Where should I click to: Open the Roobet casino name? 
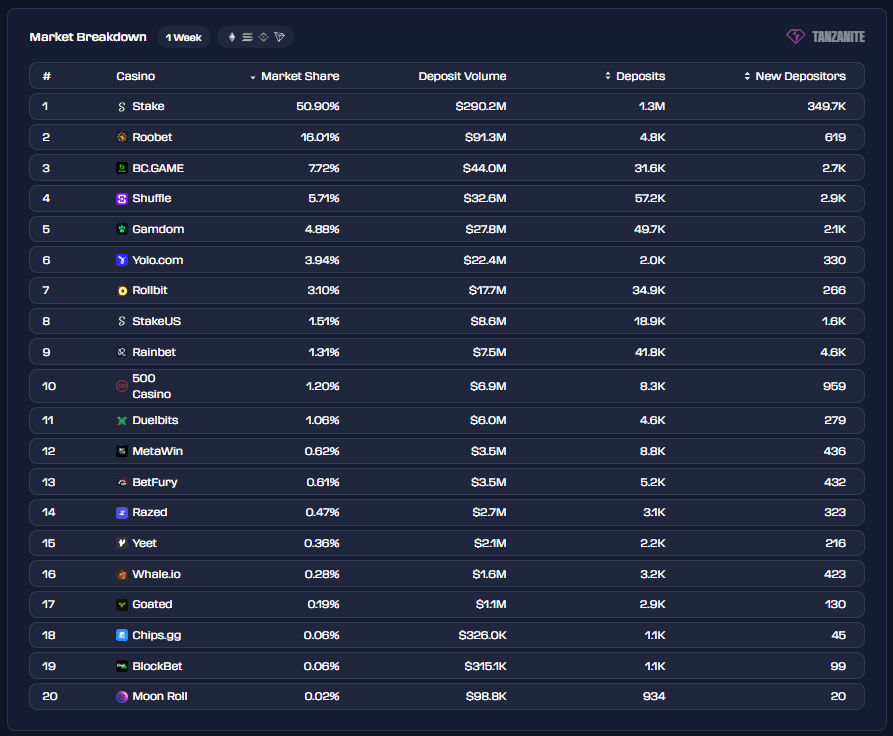coord(152,137)
